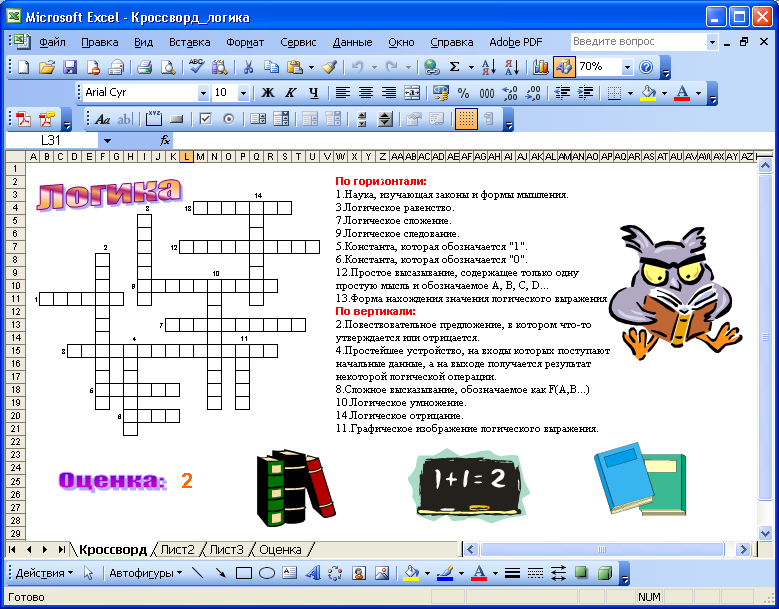Switch to the Оценка sheet tab
This screenshot has height=609, width=779.
click(x=280, y=549)
